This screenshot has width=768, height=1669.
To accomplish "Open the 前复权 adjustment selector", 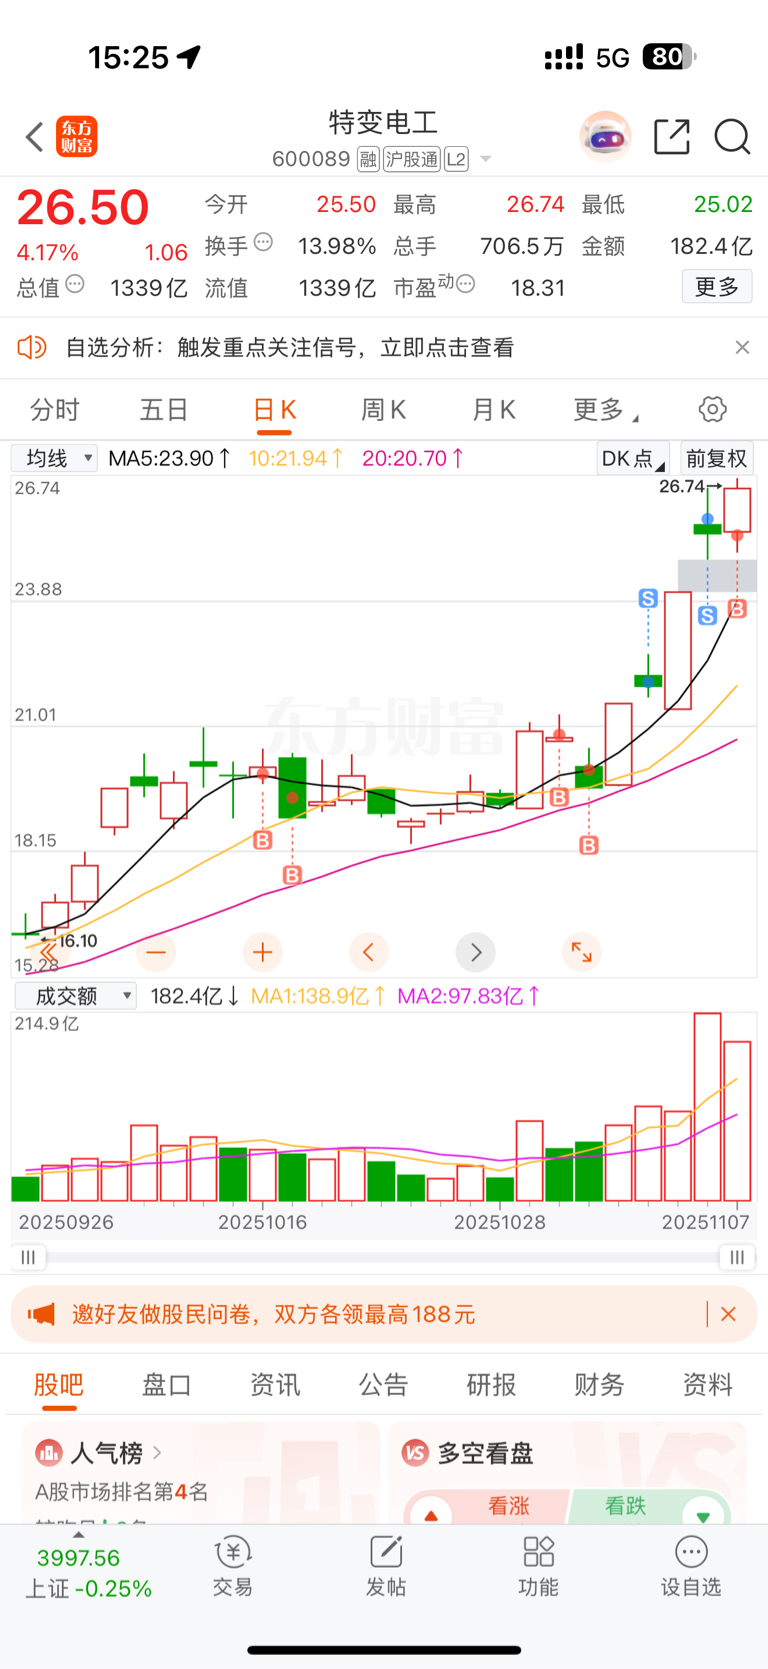I will [717, 458].
